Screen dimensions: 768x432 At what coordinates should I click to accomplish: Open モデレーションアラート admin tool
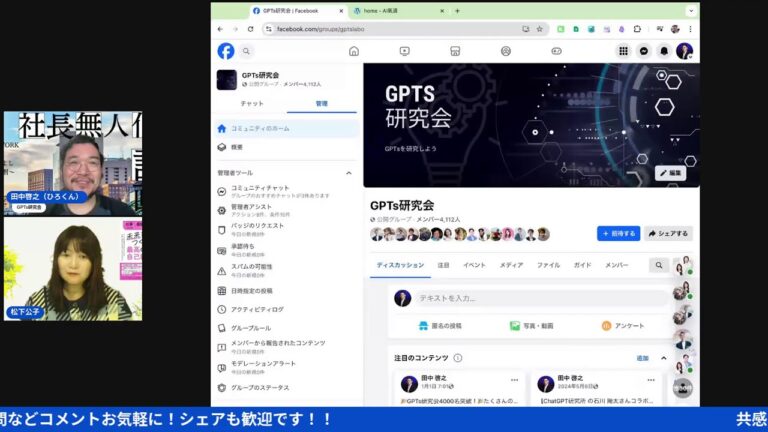[287, 367]
